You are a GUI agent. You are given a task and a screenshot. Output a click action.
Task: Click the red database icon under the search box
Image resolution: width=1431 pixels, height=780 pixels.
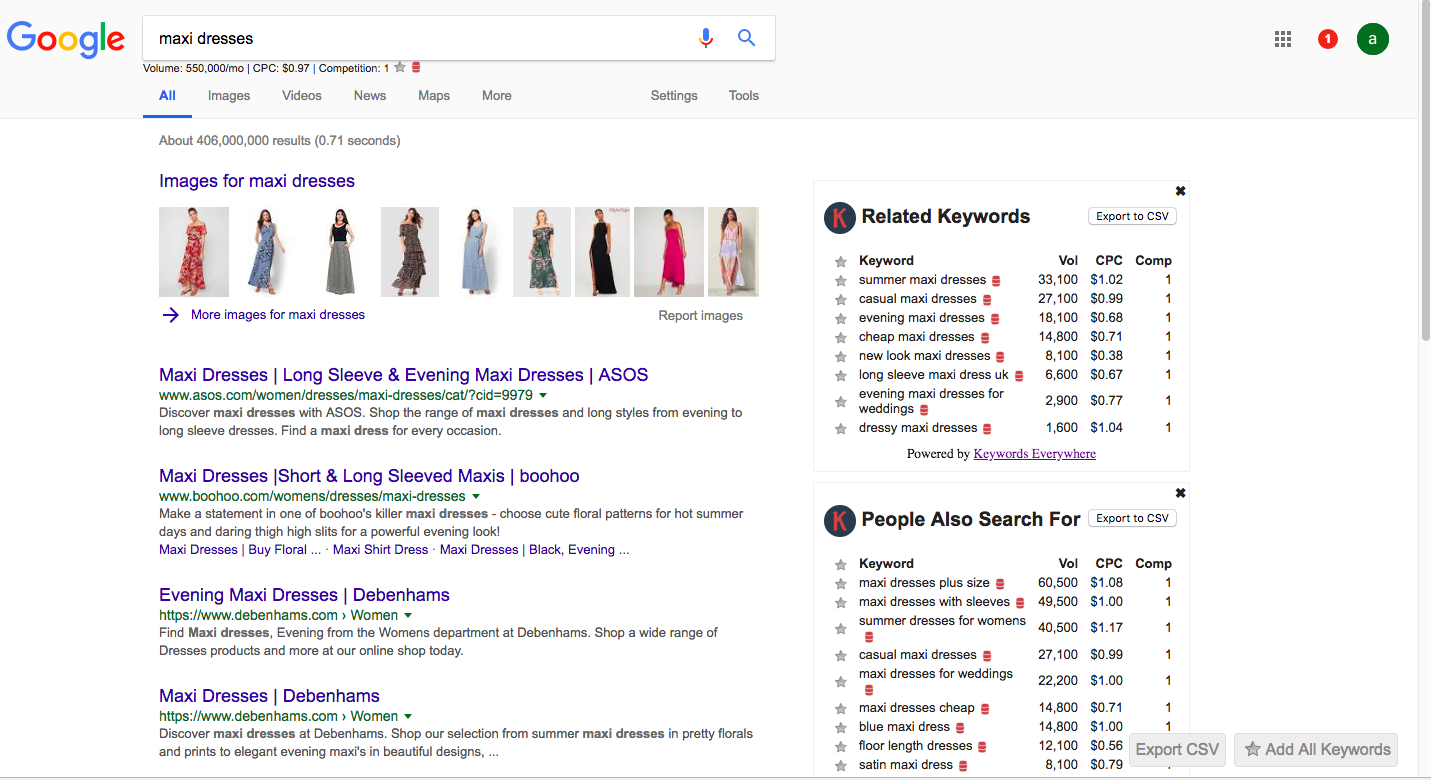click(416, 68)
